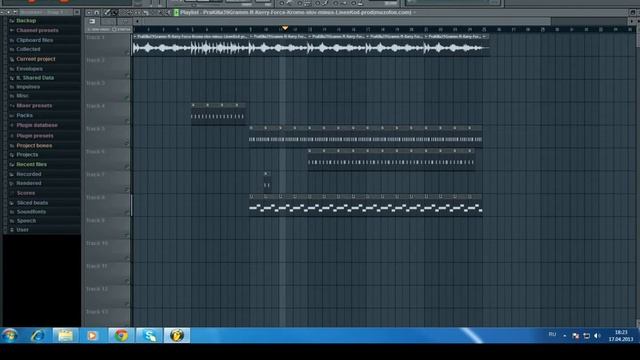Click the green Playlist window icon

click(x=176, y=13)
